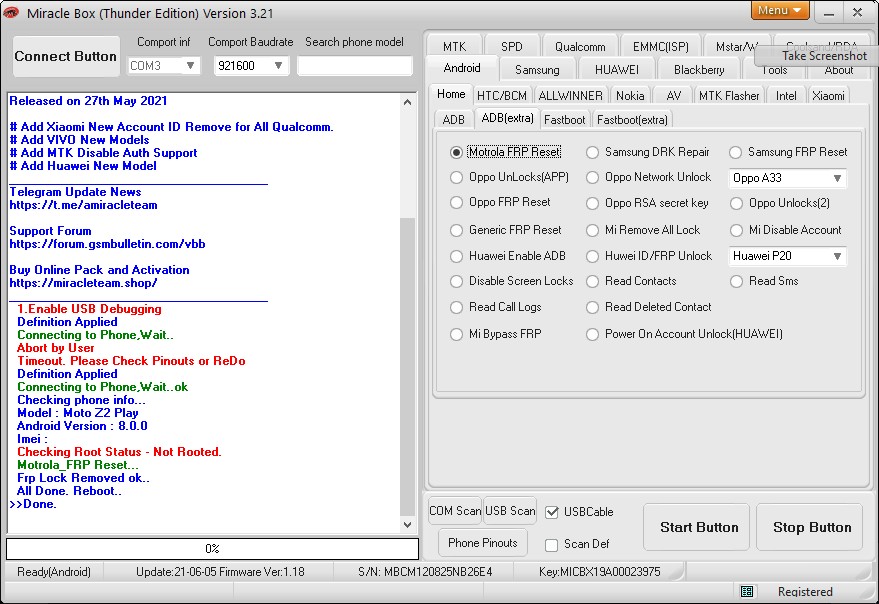Switch to the MTK Flasher subtab
Image resolution: width=879 pixels, height=604 pixels.
[729, 95]
